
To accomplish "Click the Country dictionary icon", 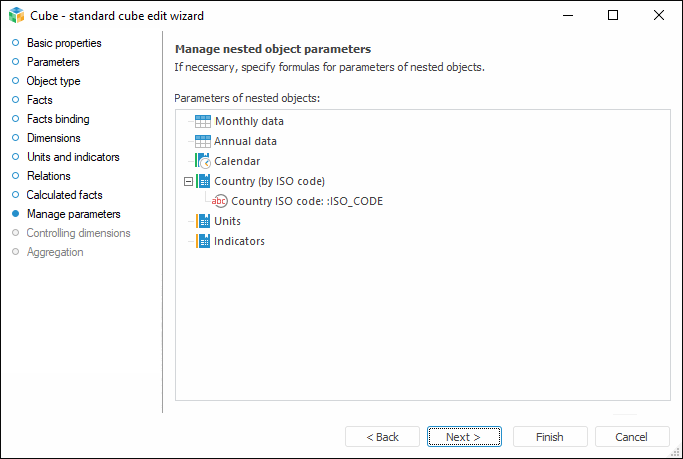I will pos(203,181).
